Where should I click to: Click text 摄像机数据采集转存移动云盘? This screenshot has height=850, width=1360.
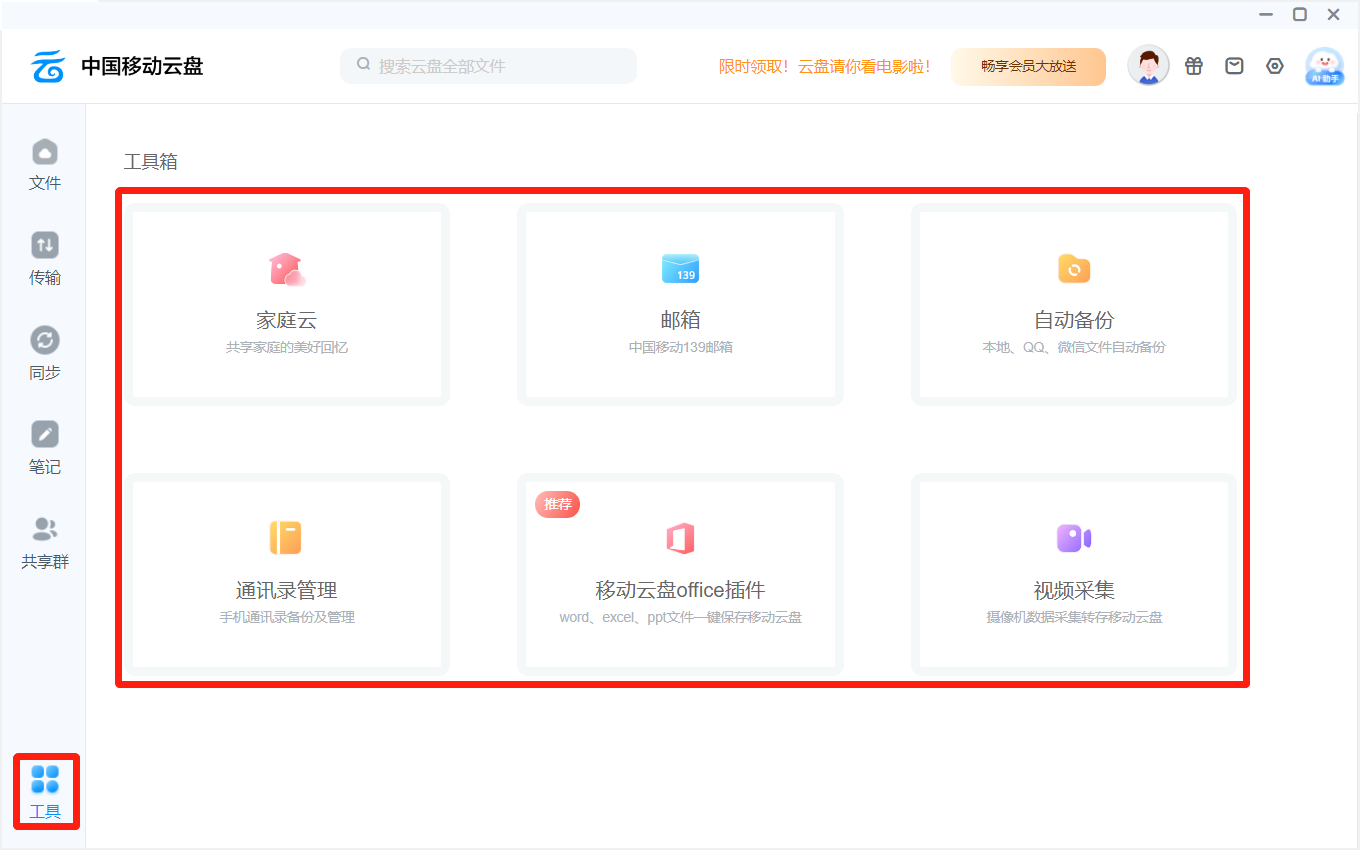click(x=1074, y=617)
